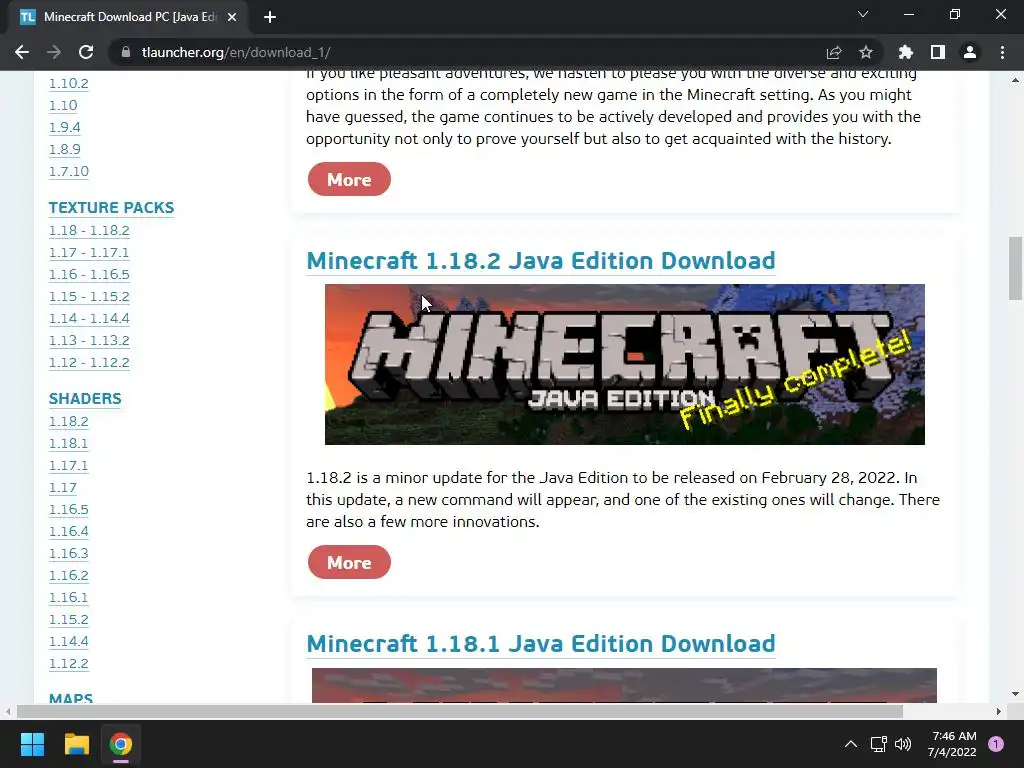Open shaders 1.14.4 link
This screenshot has height=768, width=1024.
[x=69, y=641]
